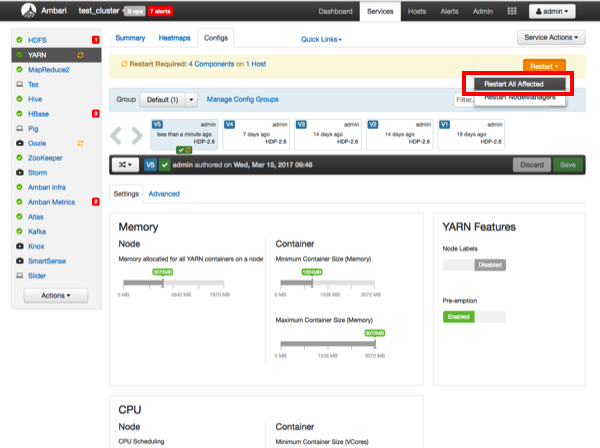Click Oozie restart-required refresh icon
This screenshot has height=448, width=600.
tap(80, 143)
